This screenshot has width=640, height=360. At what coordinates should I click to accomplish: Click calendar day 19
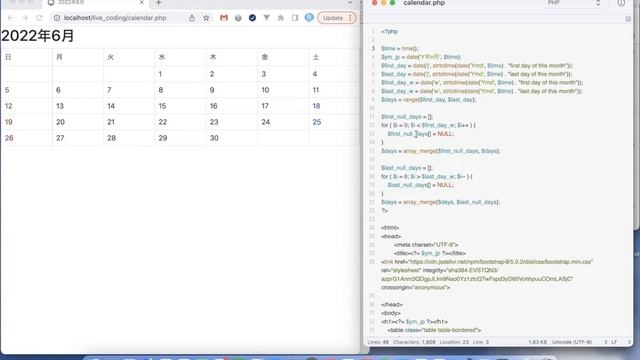pyautogui.click(x=9, y=122)
